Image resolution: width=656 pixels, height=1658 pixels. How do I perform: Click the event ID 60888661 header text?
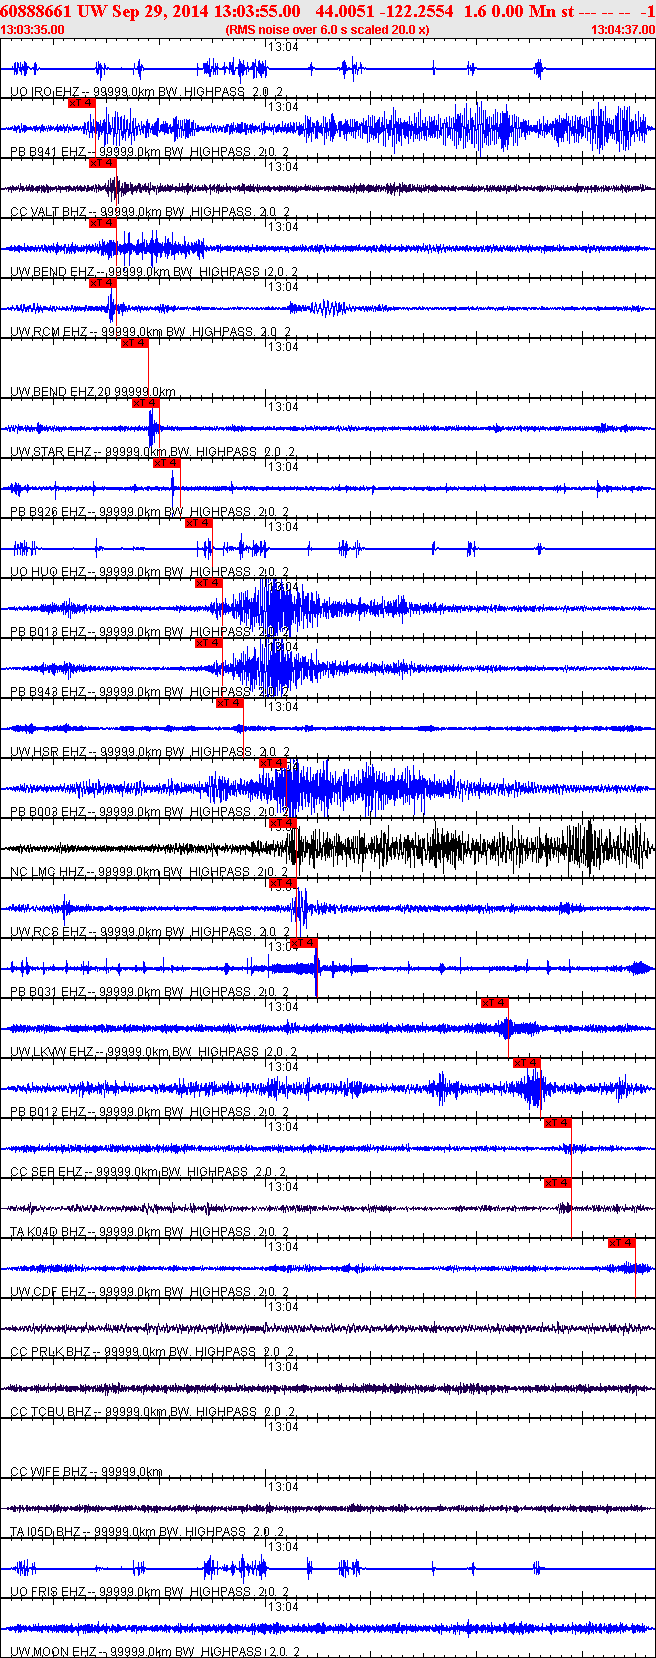pyautogui.click(x=35, y=11)
